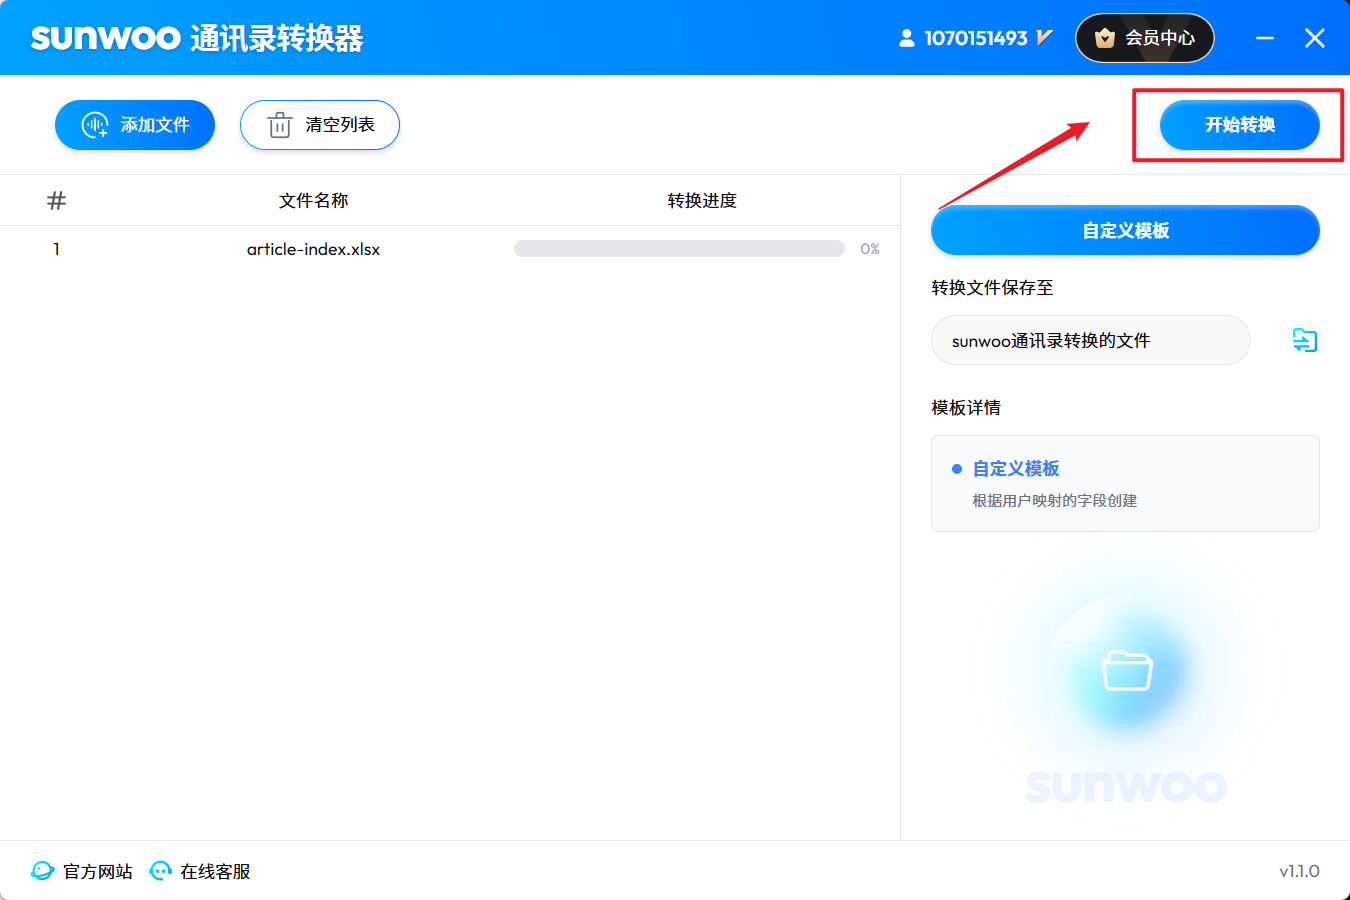Select the article-index.xlsx file row
1350x900 pixels.
[450, 249]
